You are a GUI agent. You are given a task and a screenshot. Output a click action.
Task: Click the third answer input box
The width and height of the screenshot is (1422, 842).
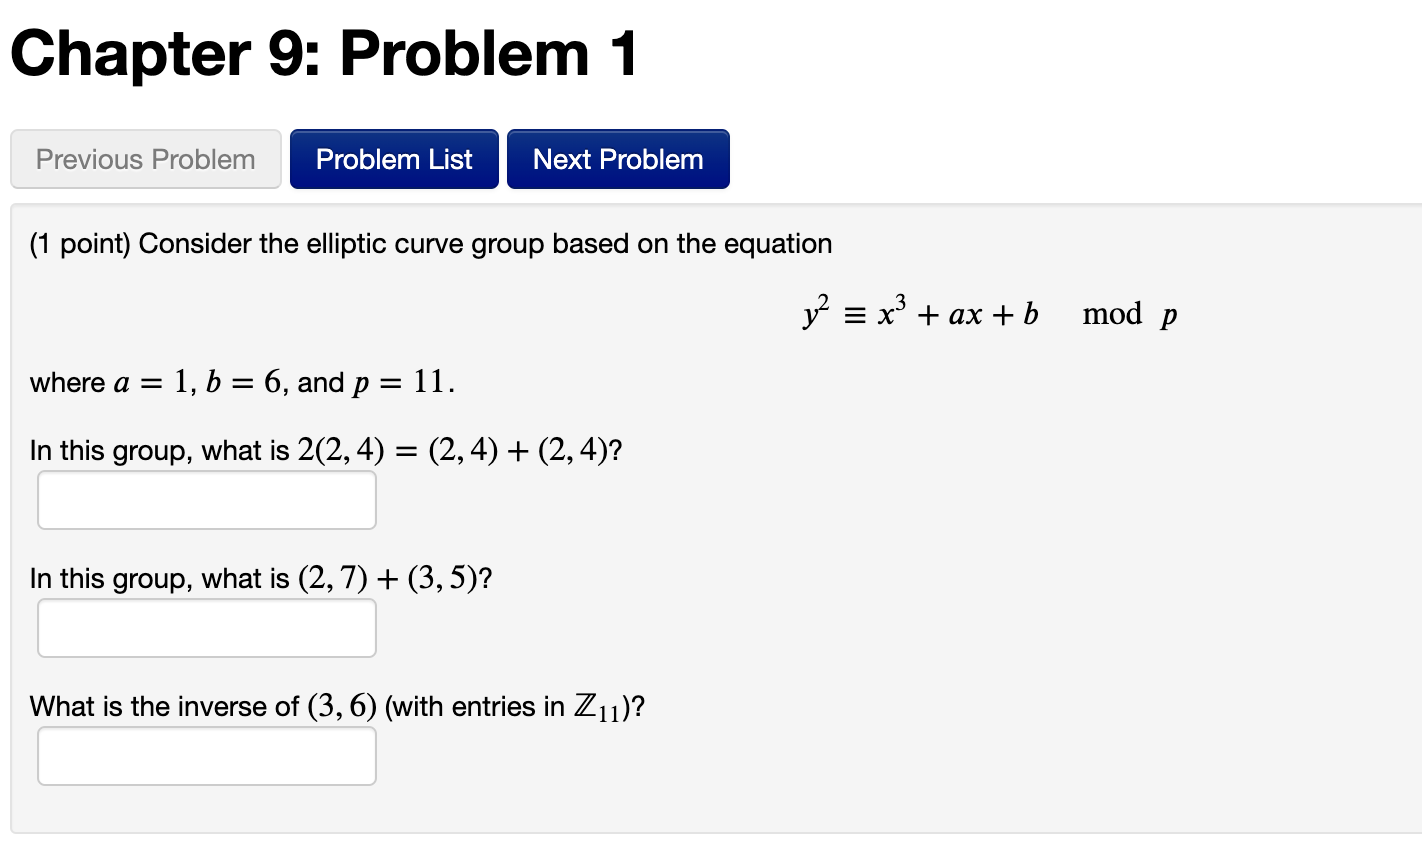(x=206, y=755)
